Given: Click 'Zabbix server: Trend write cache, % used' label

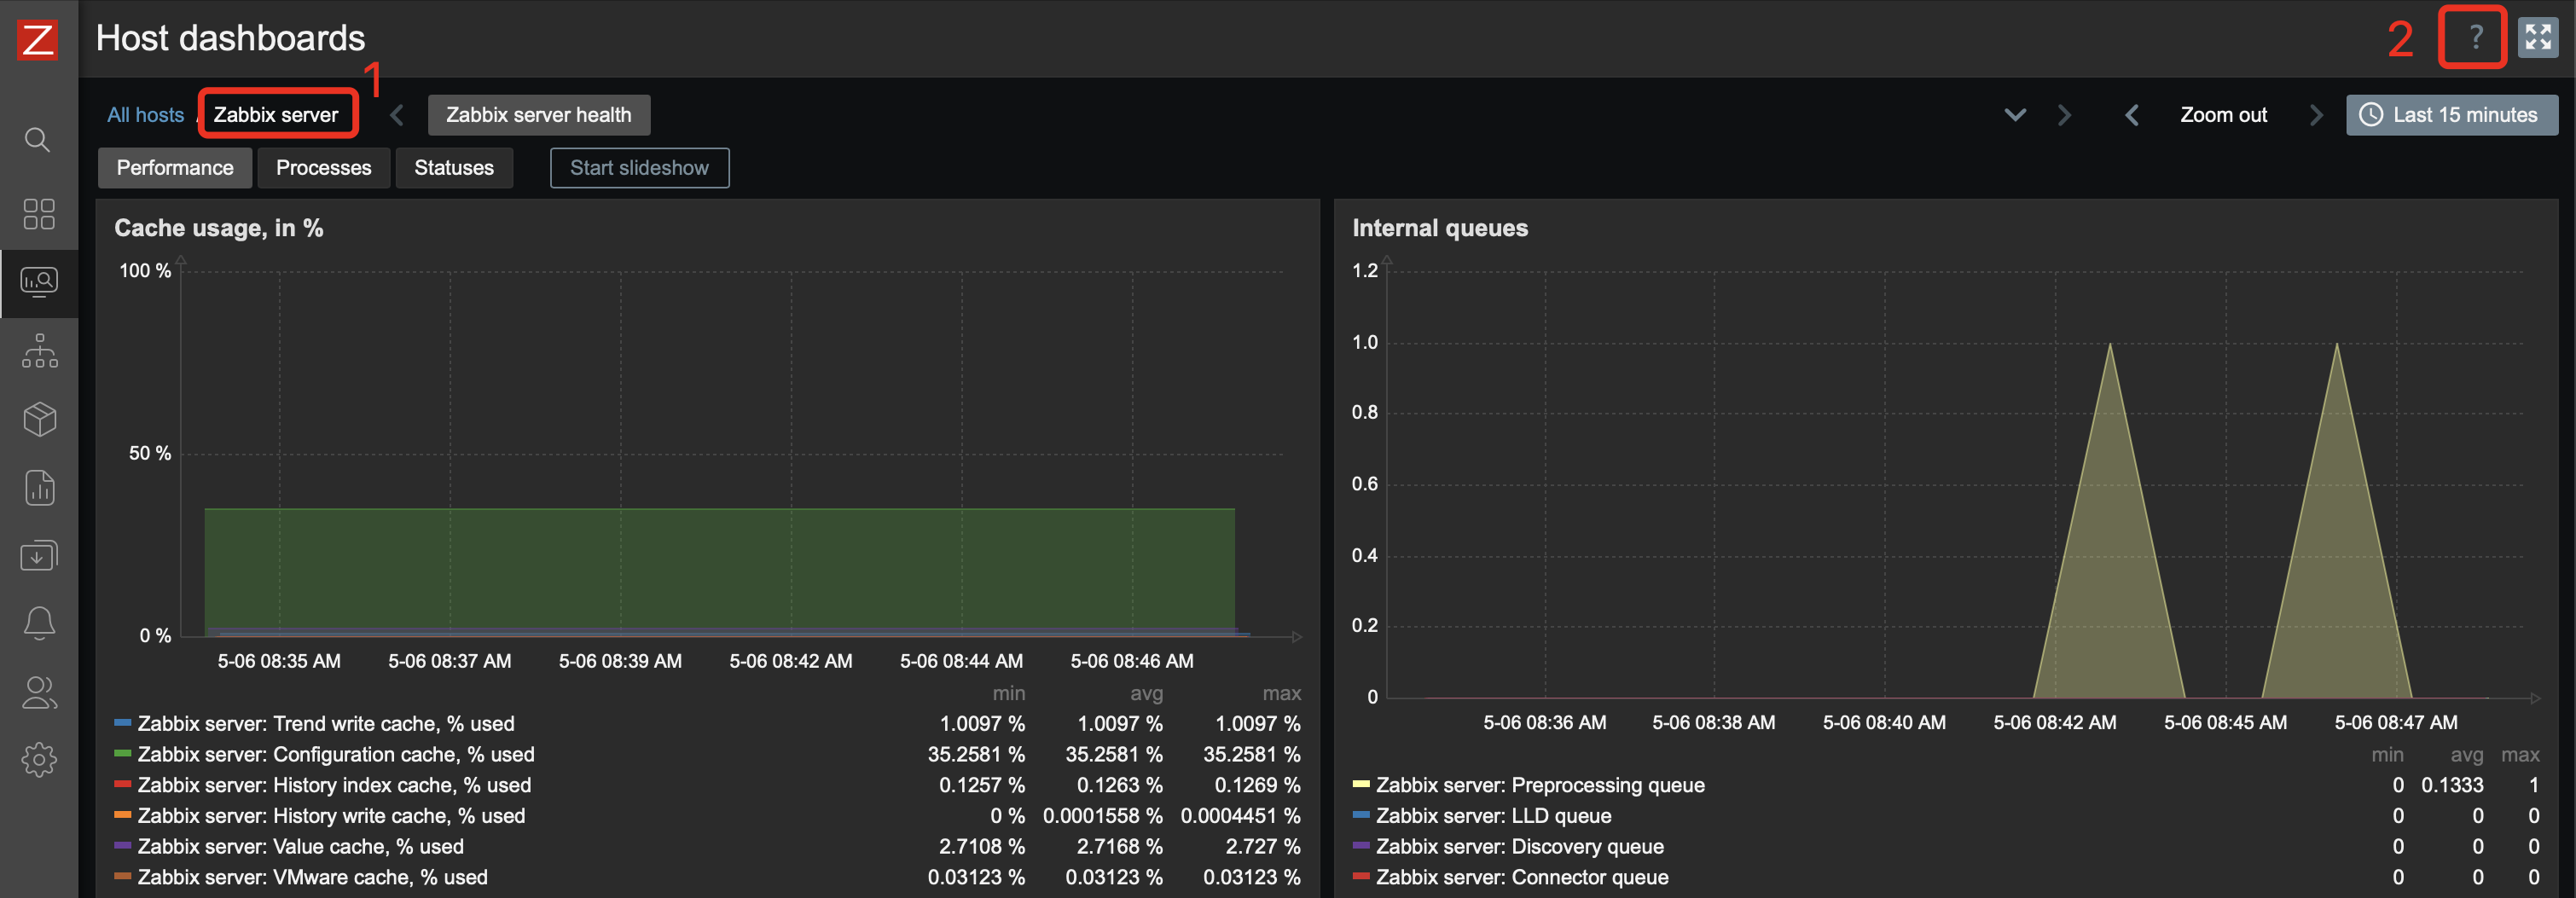Looking at the screenshot, I should pos(326,723).
